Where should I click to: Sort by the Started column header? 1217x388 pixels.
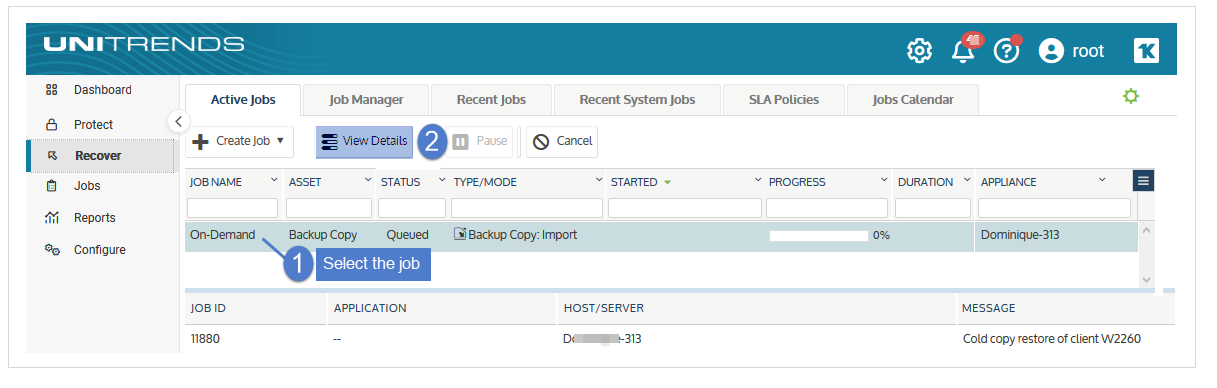click(634, 182)
